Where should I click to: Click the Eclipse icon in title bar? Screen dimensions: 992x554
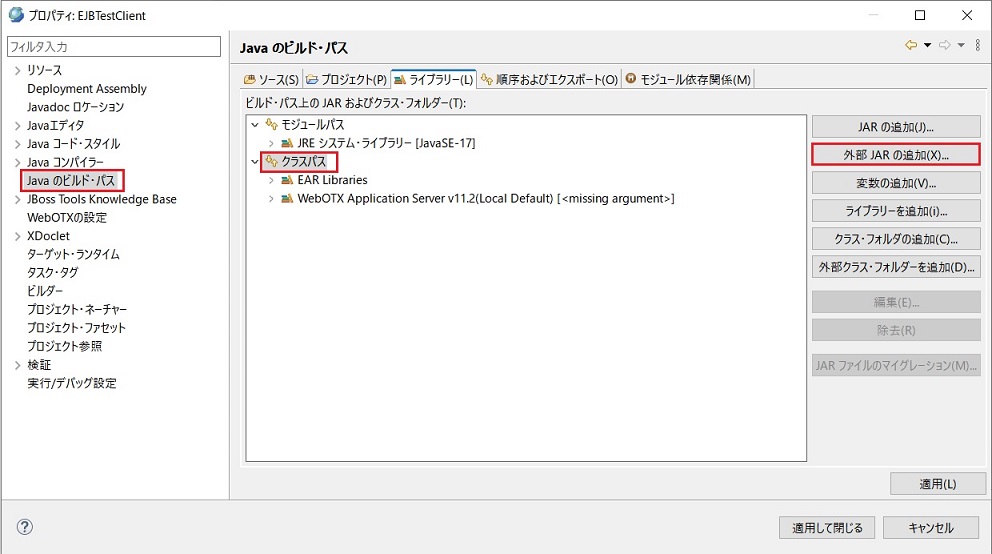16,15
